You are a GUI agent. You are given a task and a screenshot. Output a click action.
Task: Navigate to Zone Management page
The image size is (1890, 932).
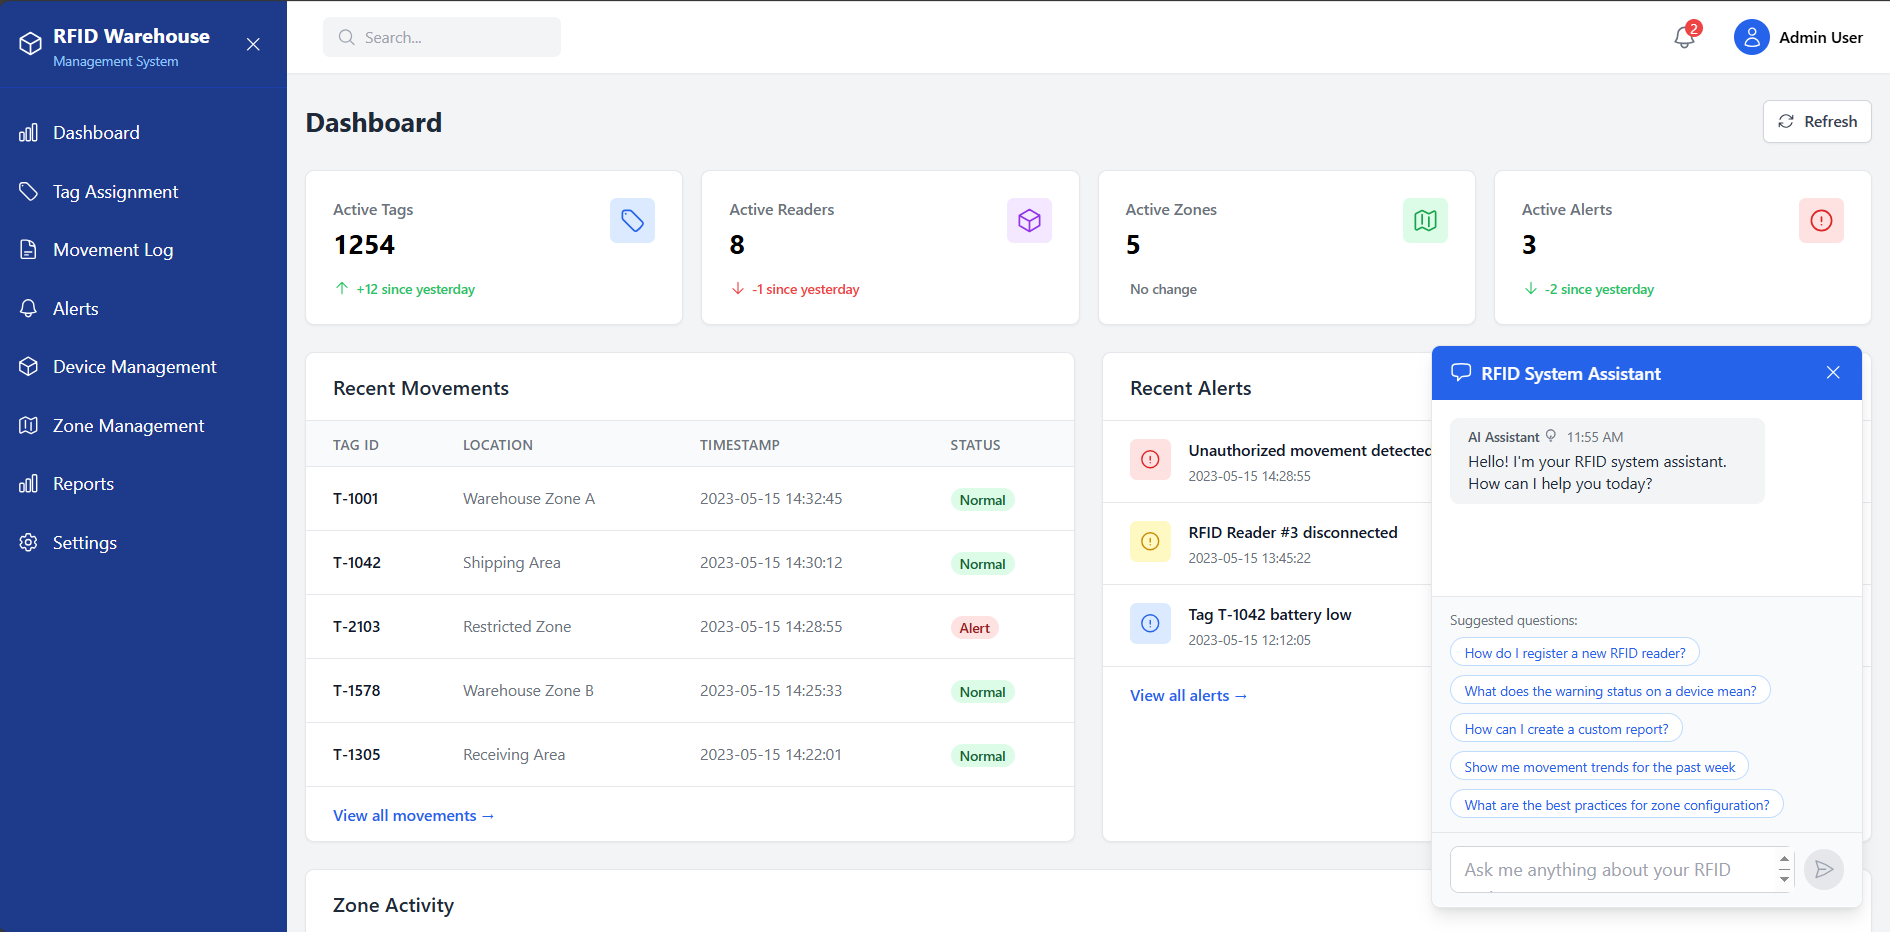pyautogui.click(x=128, y=426)
